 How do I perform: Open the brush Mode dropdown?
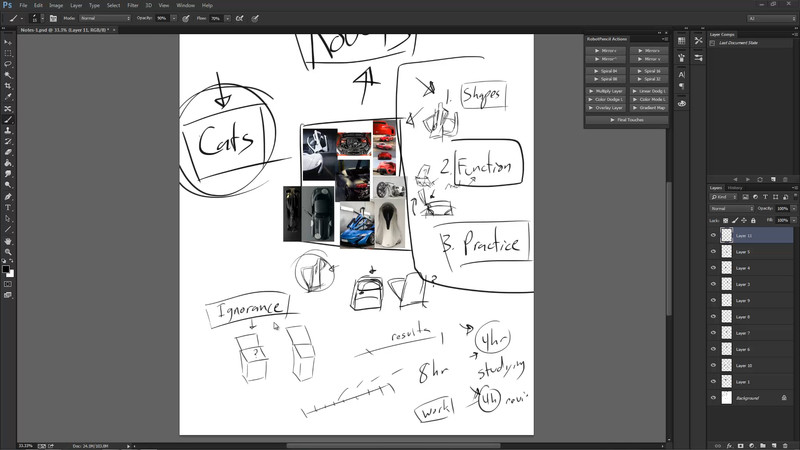(x=105, y=18)
